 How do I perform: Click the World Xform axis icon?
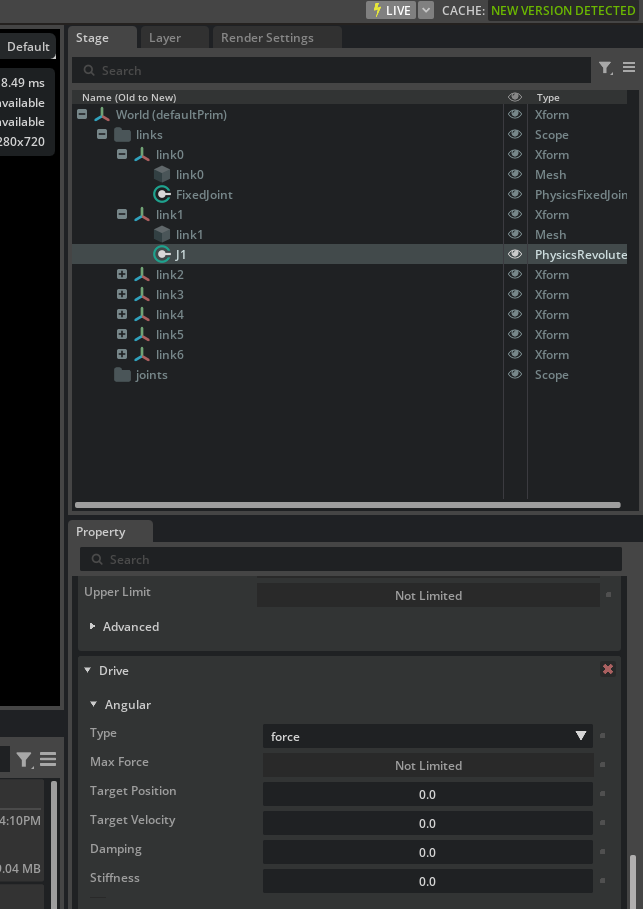click(x=102, y=115)
